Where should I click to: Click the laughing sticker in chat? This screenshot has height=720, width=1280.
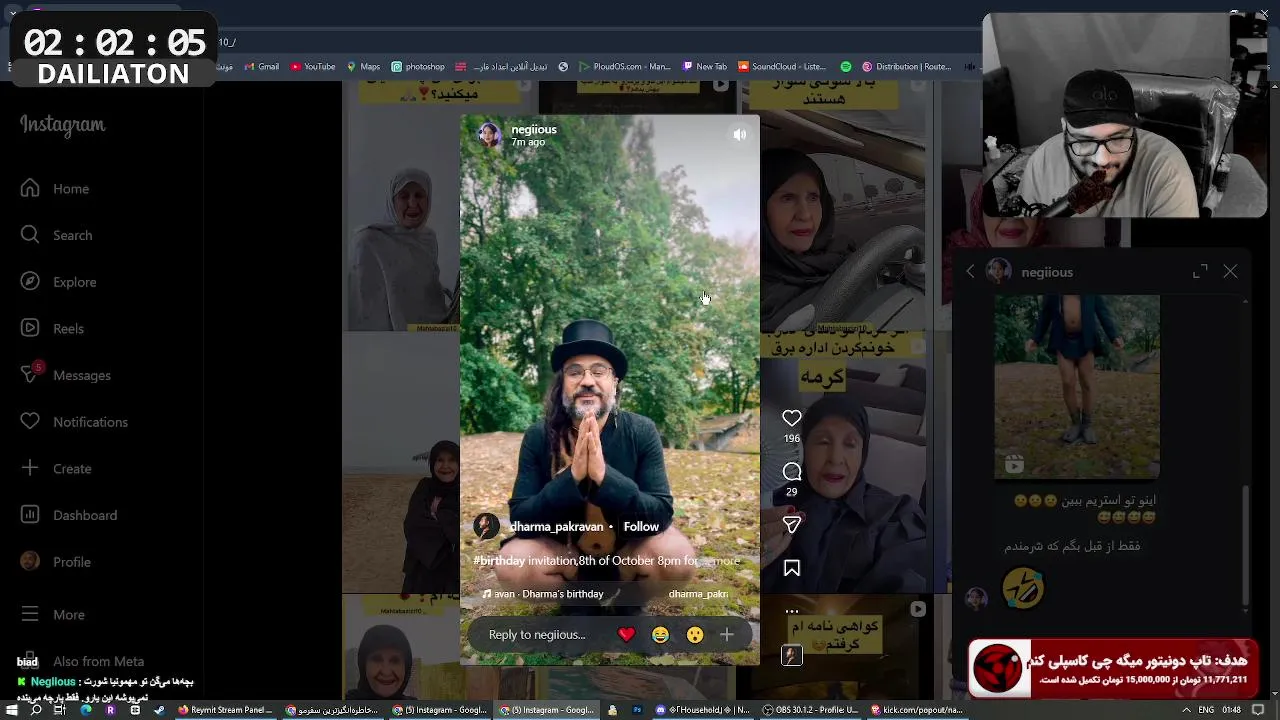coord(1023,589)
